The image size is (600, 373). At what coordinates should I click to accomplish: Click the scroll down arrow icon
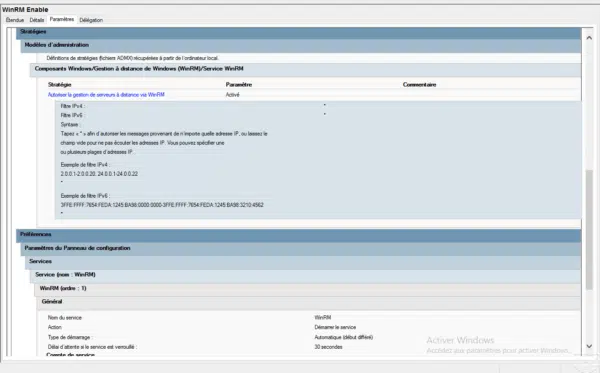tap(589, 346)
